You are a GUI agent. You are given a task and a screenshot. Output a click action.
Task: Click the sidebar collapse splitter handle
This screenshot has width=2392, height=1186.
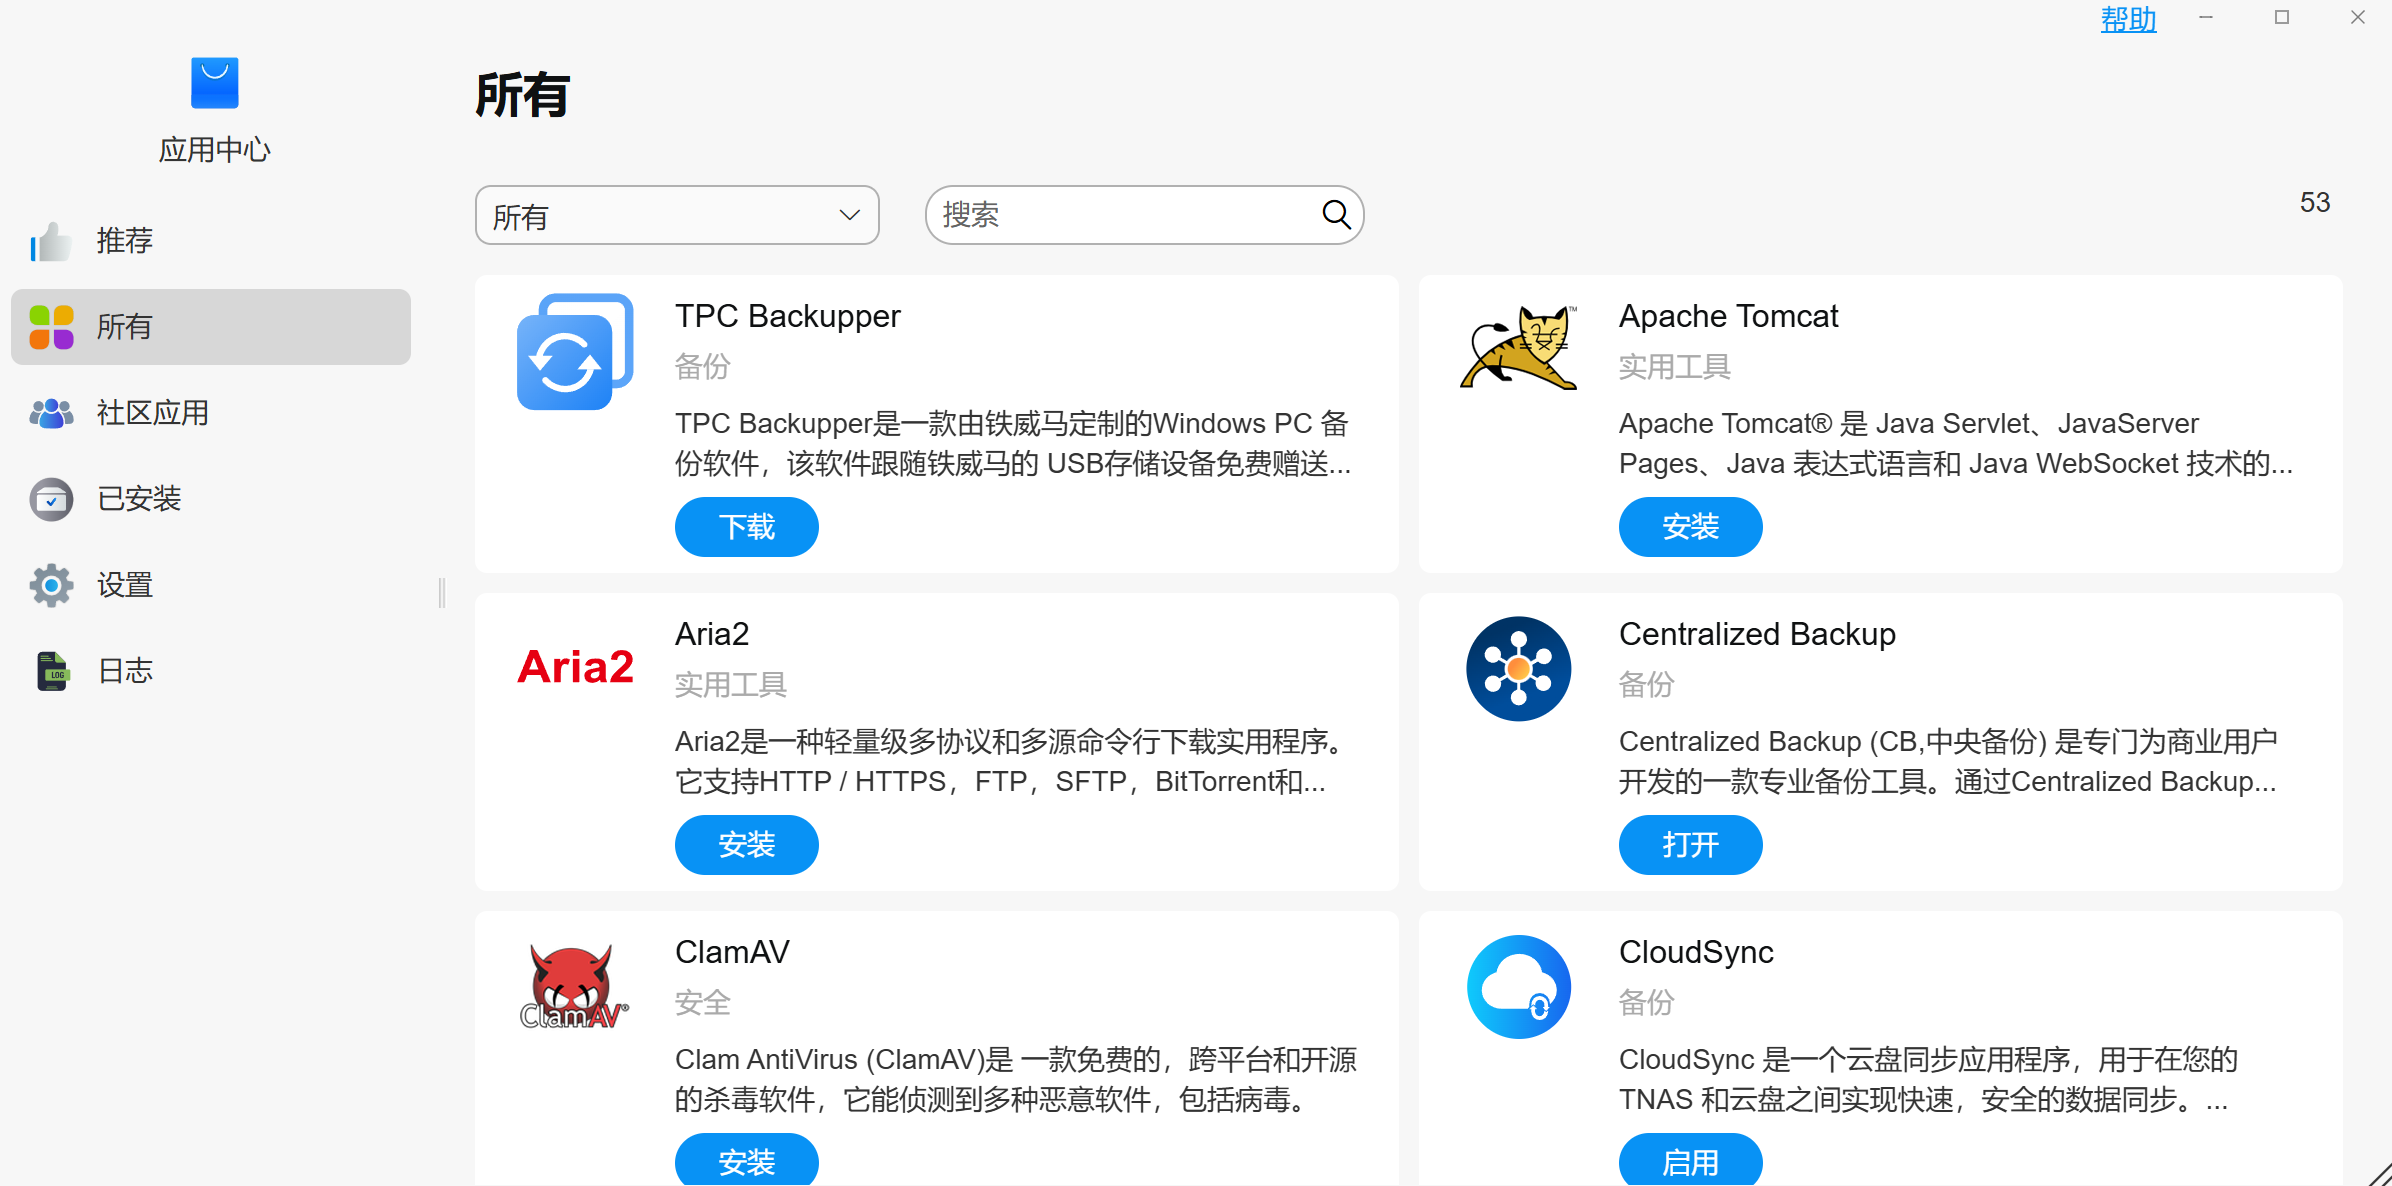pos(442,593)
